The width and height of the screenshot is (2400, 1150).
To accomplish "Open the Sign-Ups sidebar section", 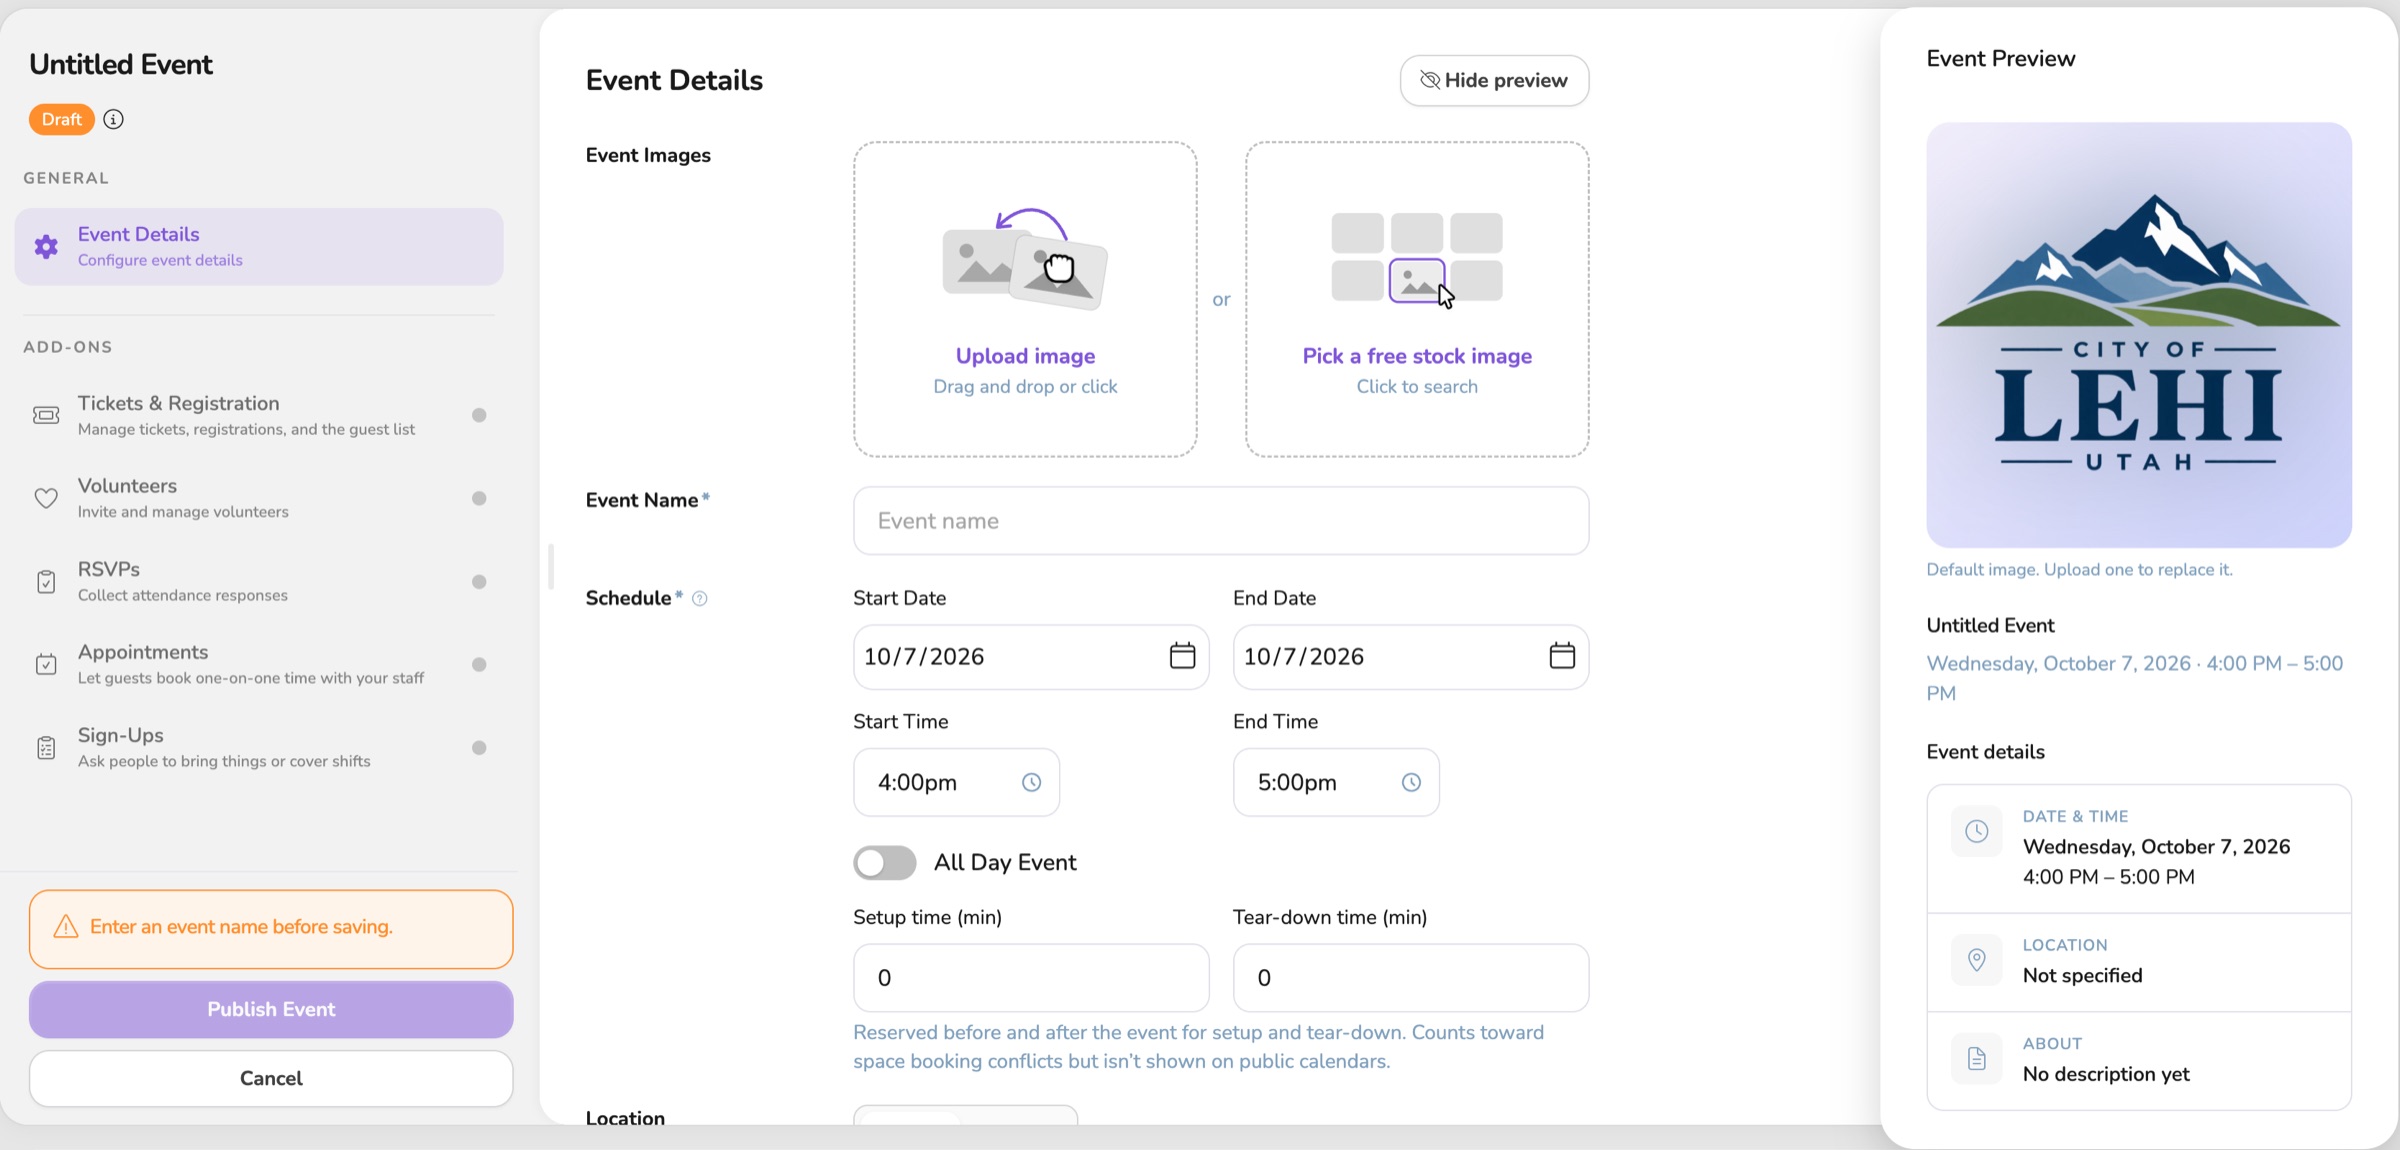I will (259, 747).
